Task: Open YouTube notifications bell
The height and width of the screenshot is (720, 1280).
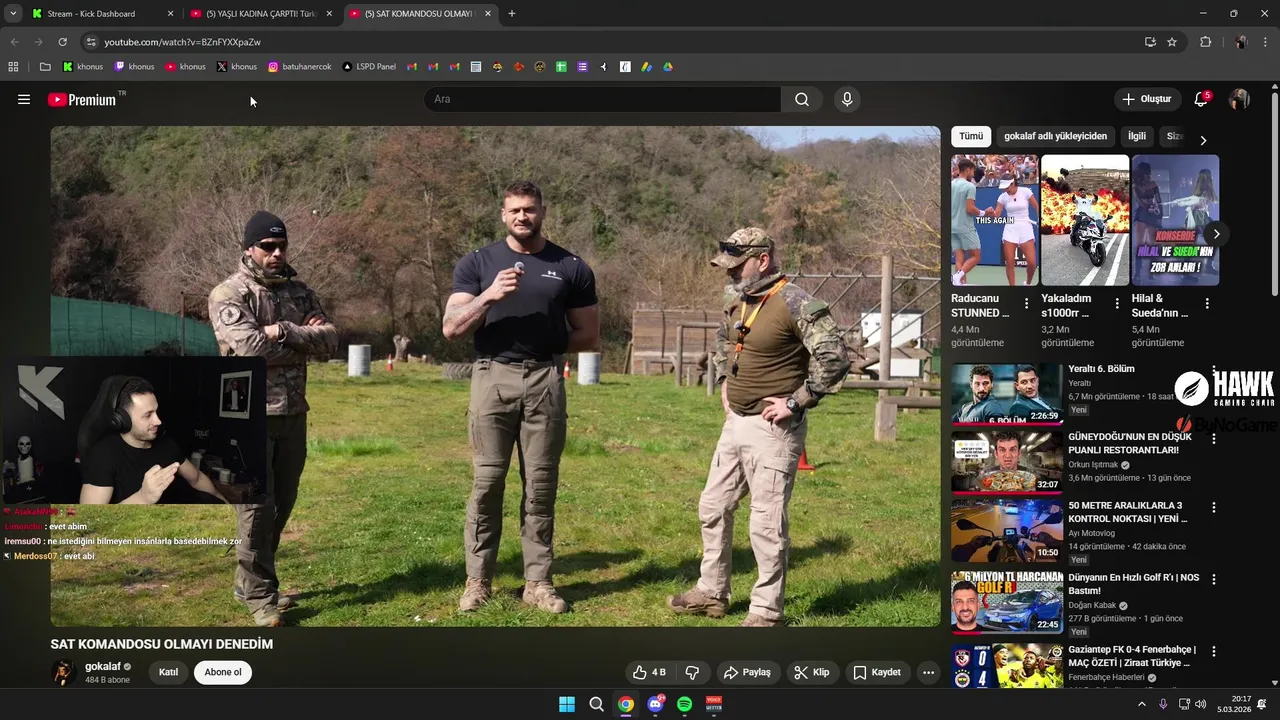Action: [x=1201, y=99]
